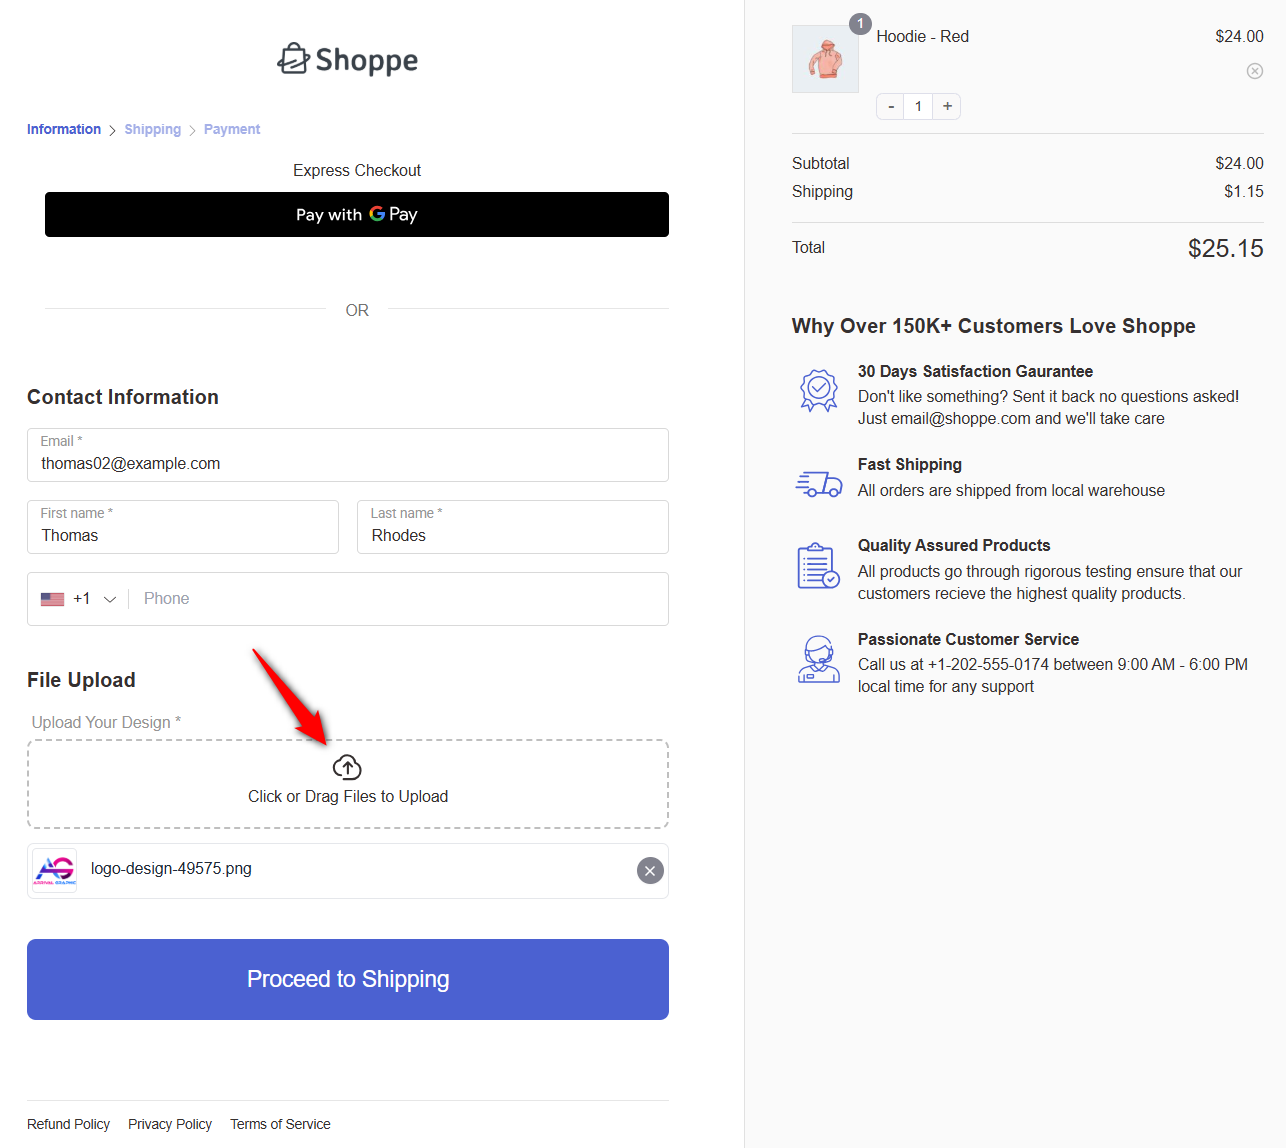The image size is (1286, 1148).
Task: Click the Fast Shipping truck icon
Action: point(819,484)
